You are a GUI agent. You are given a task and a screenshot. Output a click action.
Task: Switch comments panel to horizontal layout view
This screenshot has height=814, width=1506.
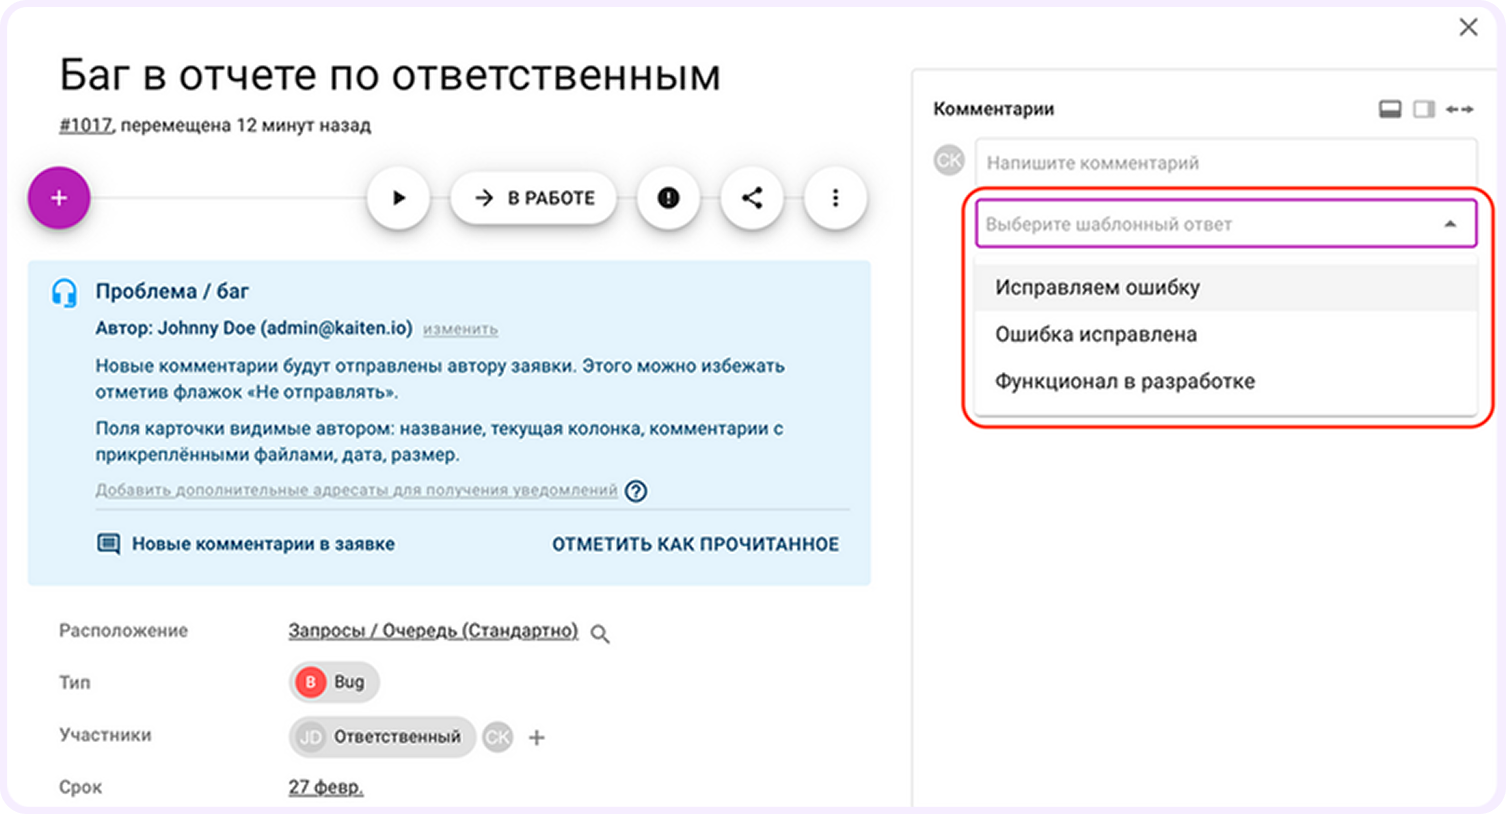1391,109
